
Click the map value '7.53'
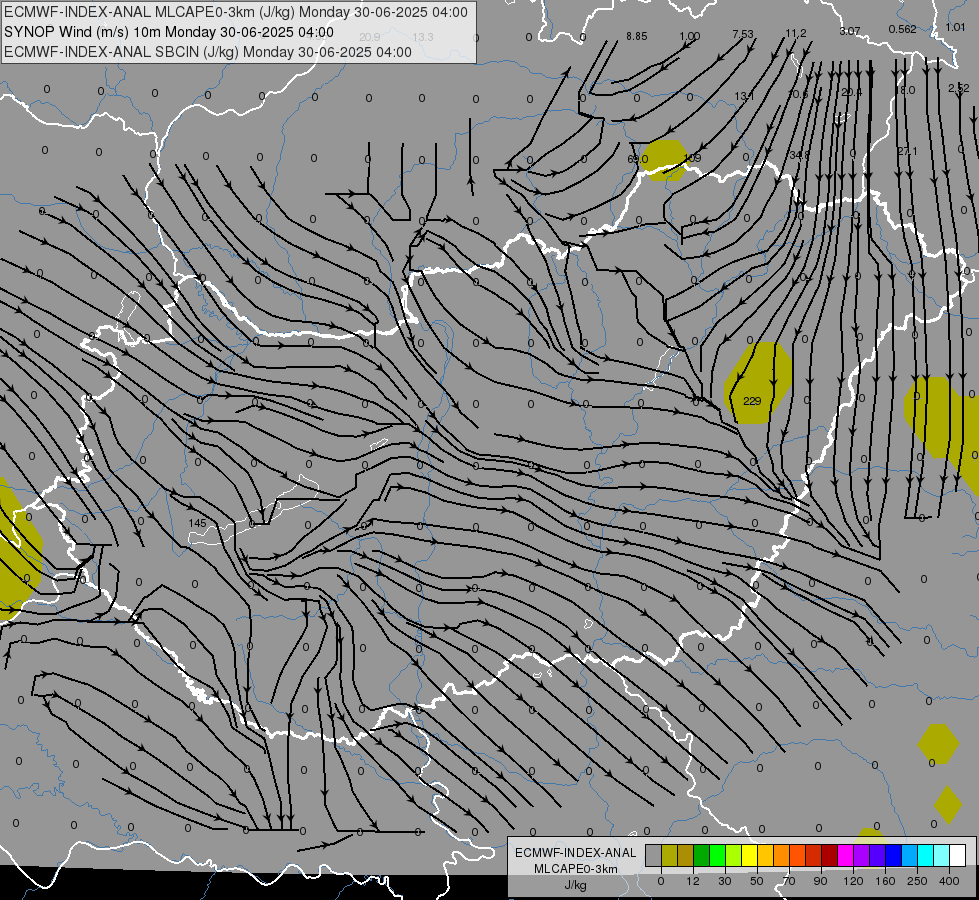point(743,34)
